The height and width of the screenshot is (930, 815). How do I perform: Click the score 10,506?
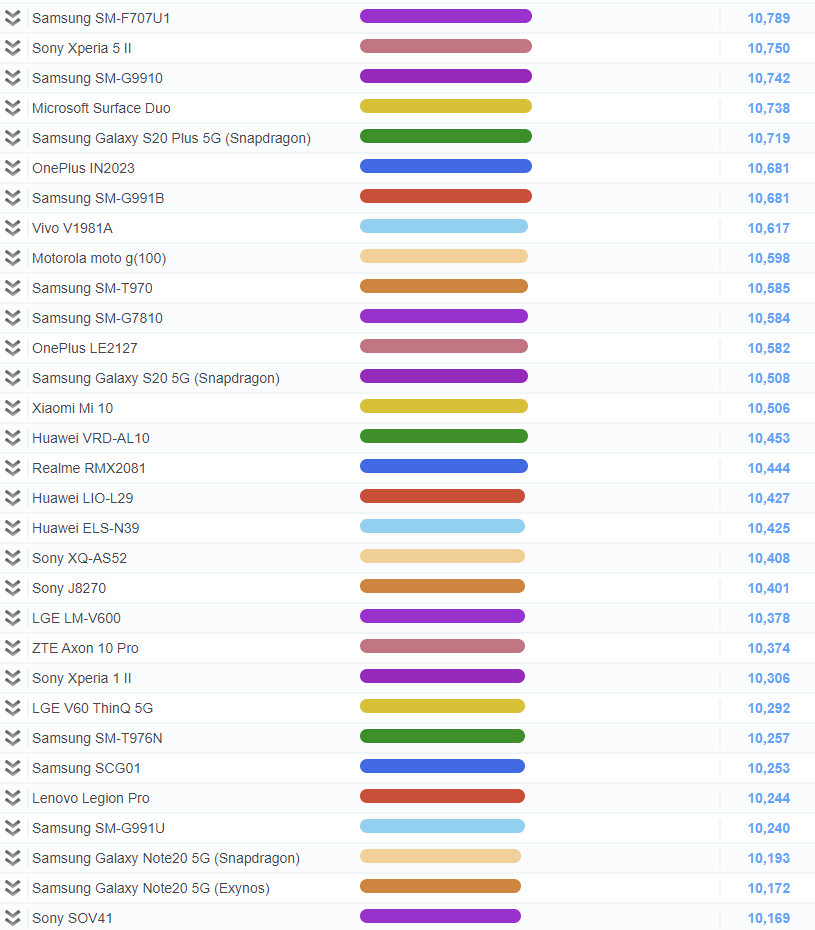coord(769,409)
